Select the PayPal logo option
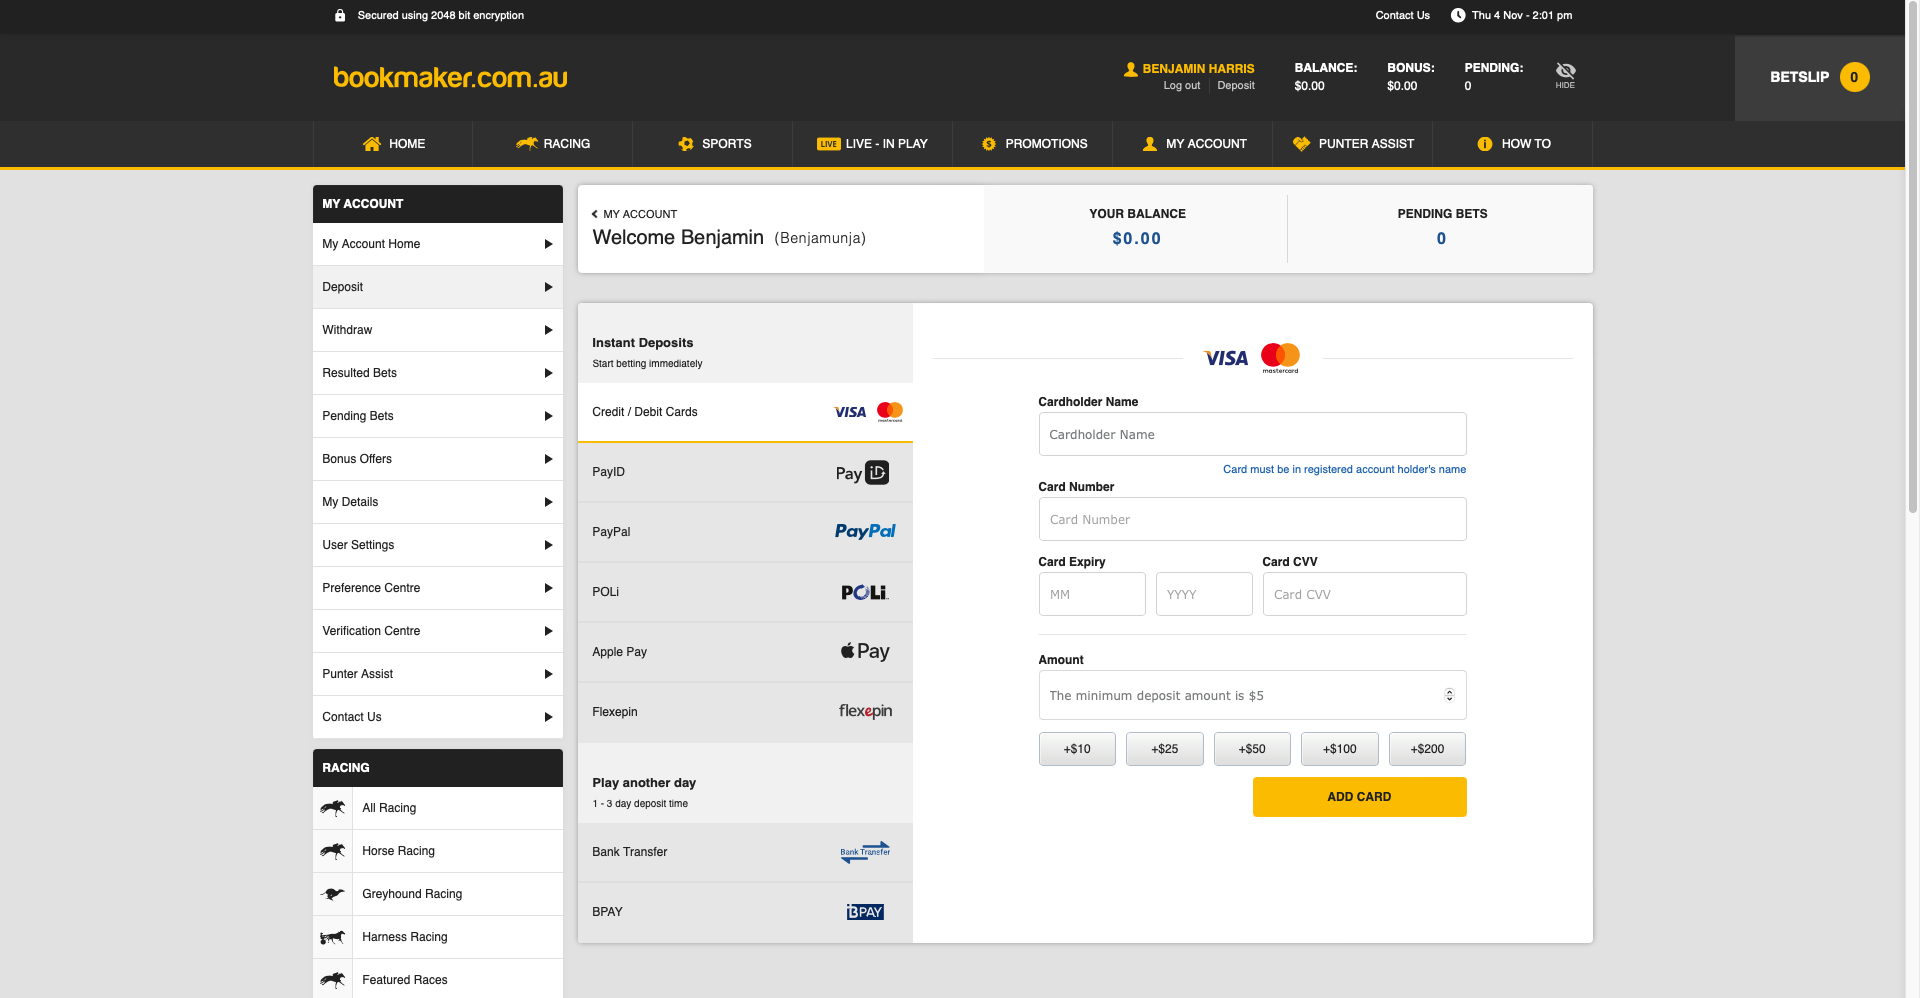The width and height of the screenshot is (1920, 998). click(x=865, y=531)
